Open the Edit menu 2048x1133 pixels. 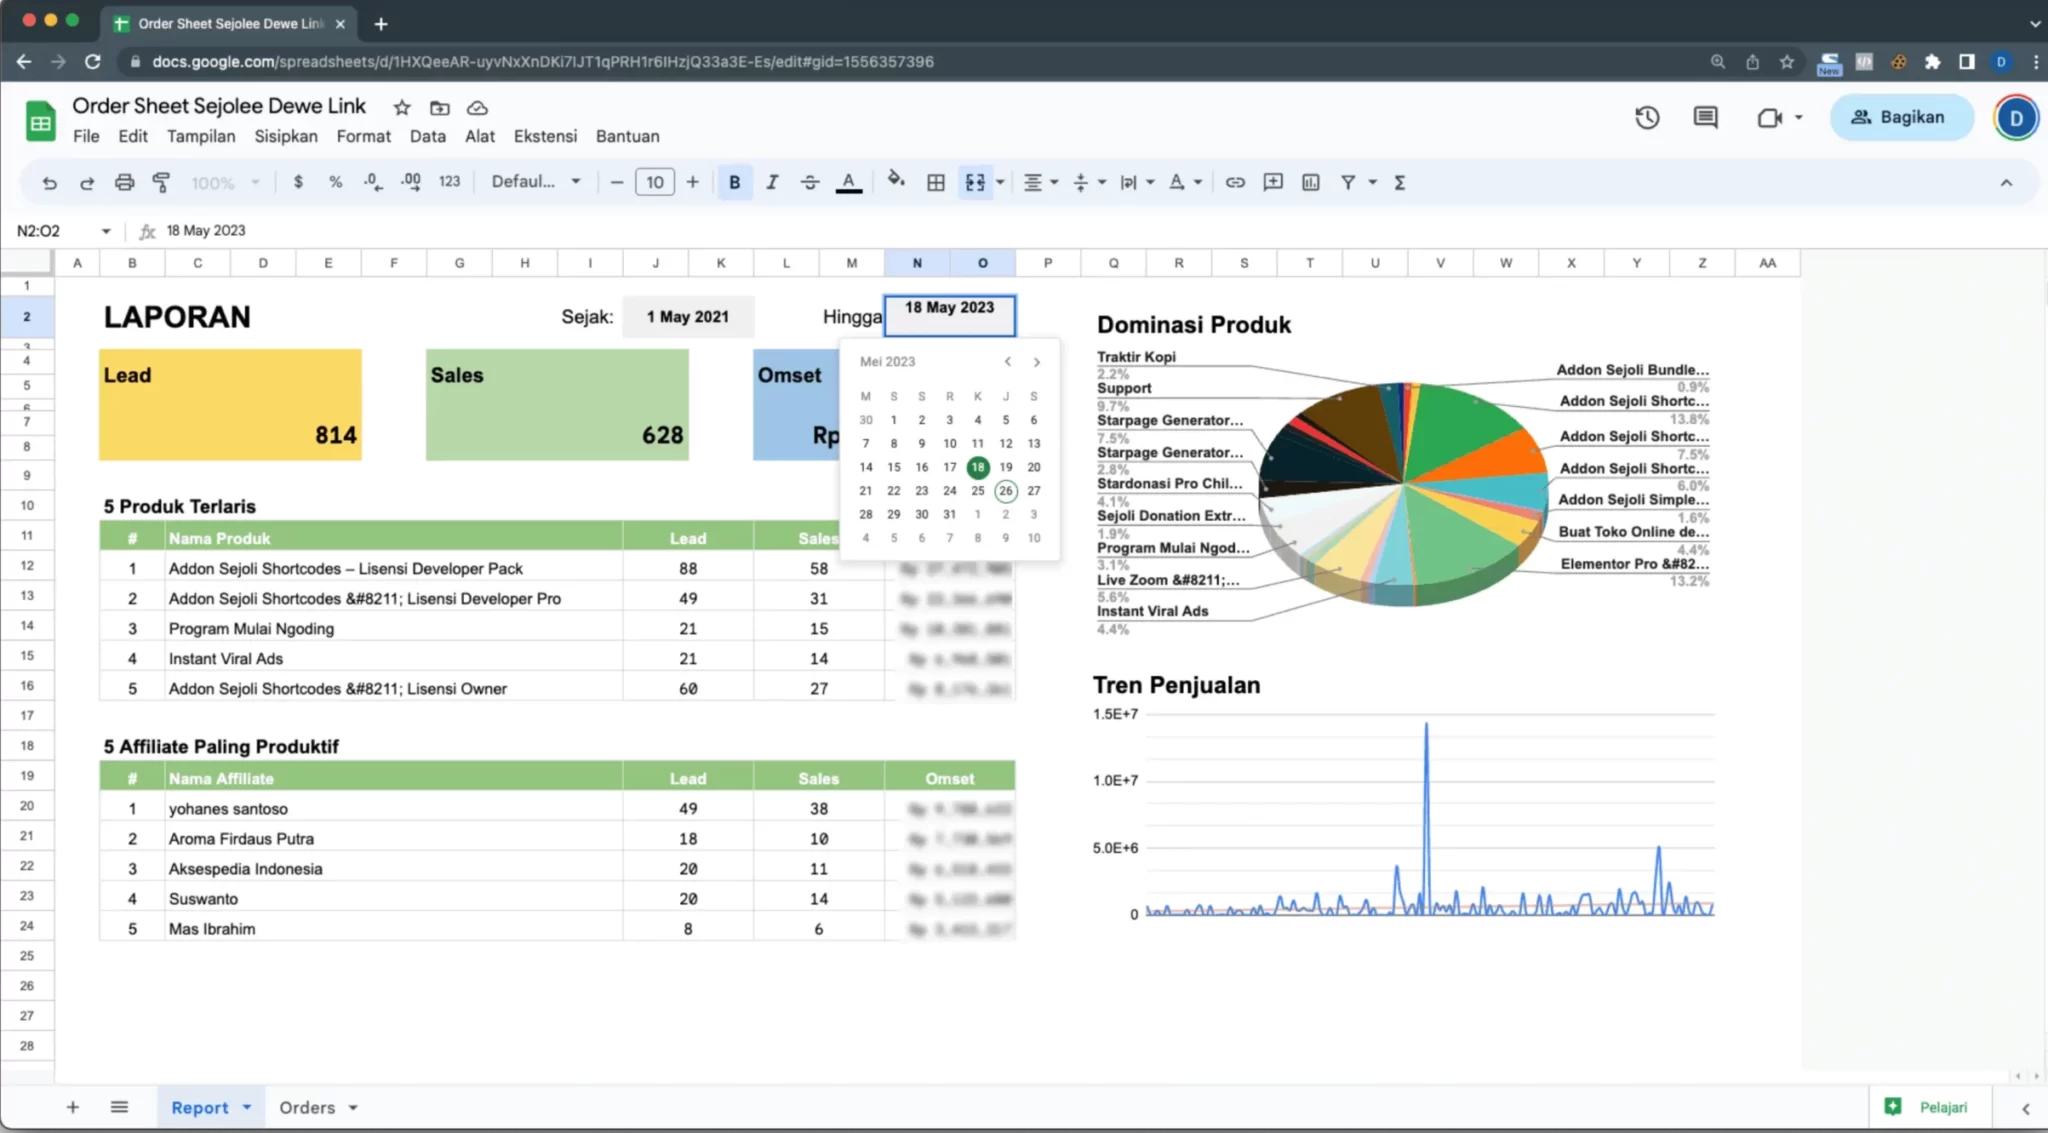coord(133,136)
